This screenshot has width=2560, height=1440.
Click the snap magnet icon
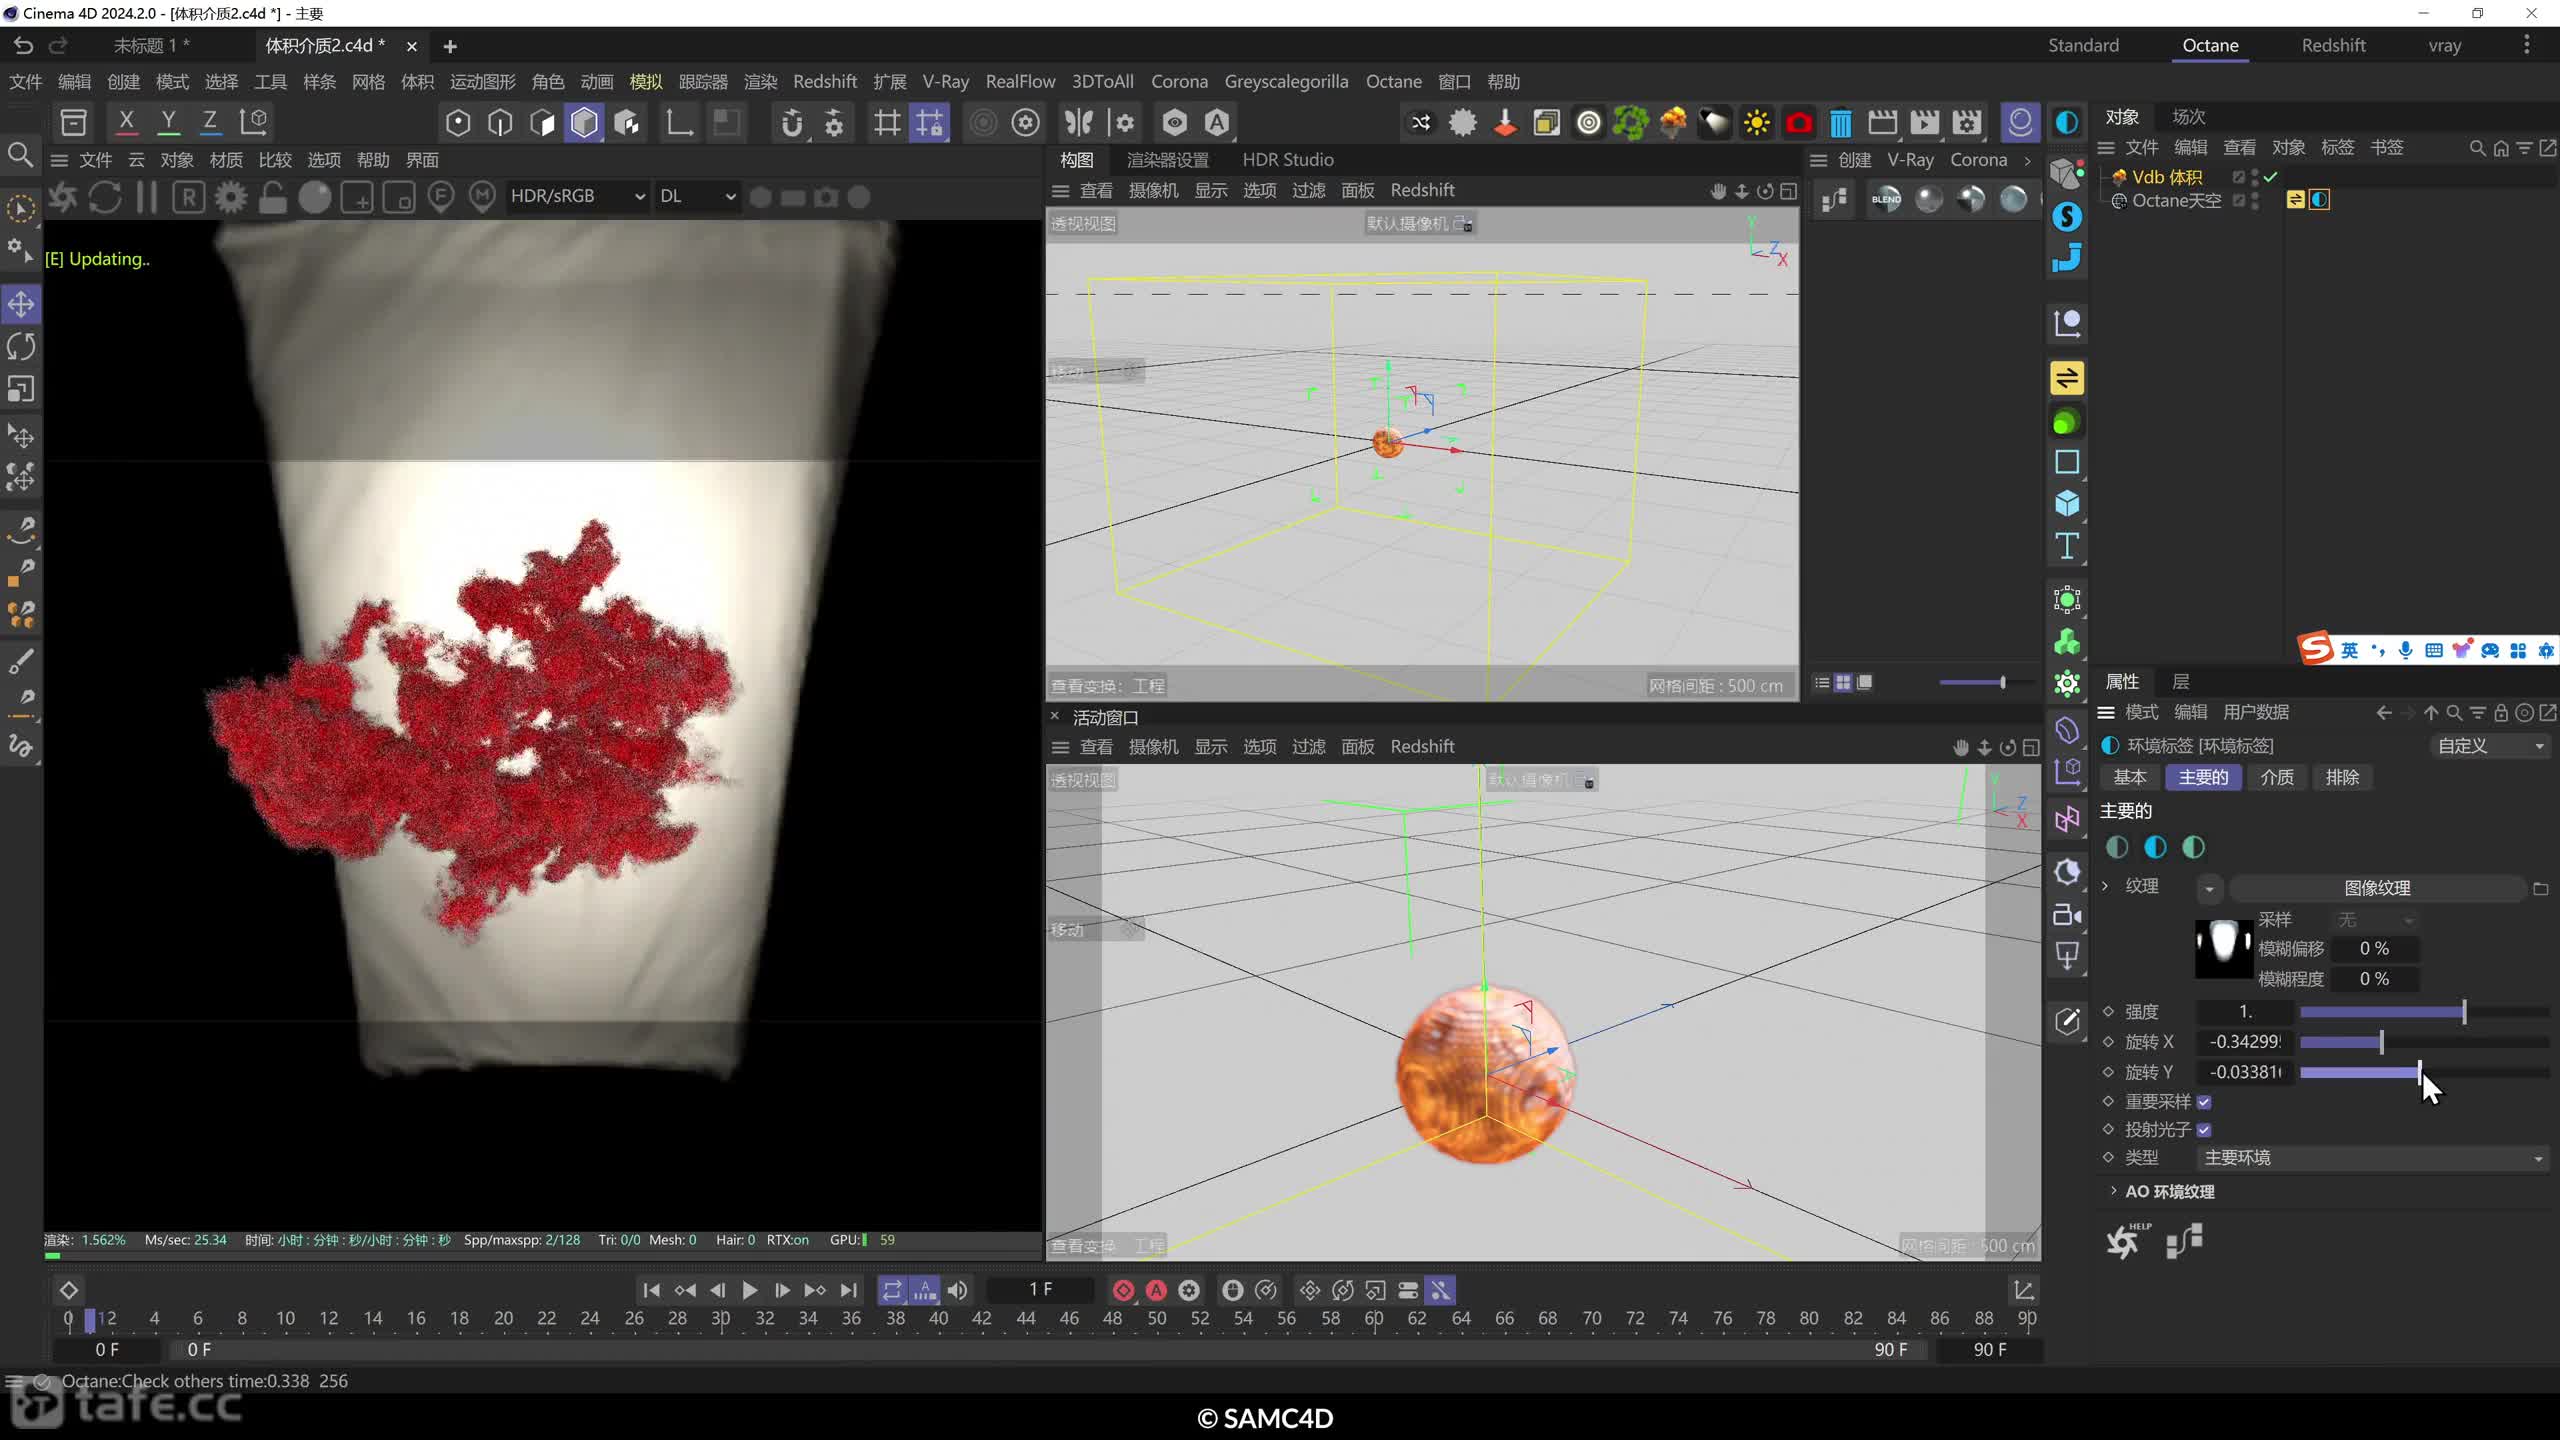[792, 123]
